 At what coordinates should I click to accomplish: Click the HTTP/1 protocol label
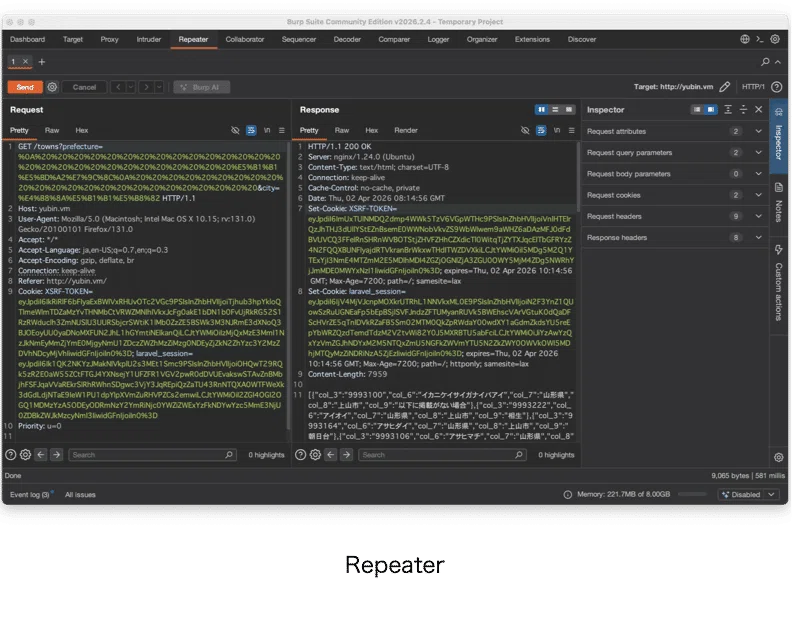[753, 87]
